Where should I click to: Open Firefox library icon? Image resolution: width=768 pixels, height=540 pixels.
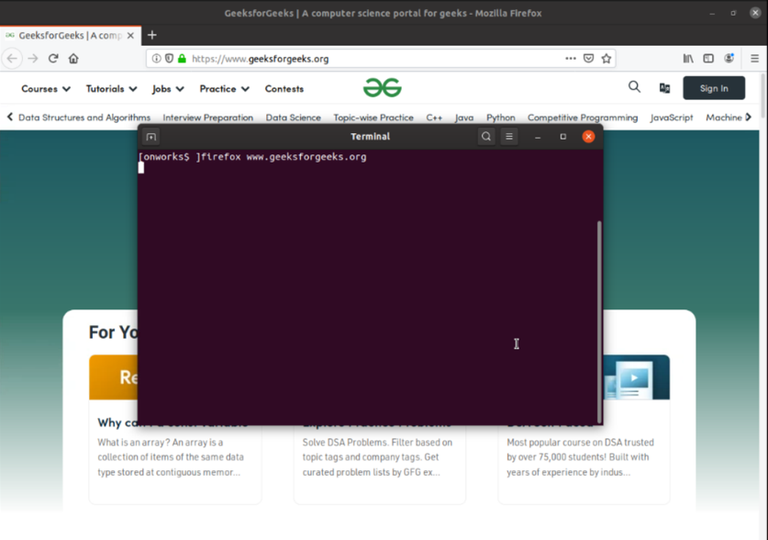[x=688, y=59]
